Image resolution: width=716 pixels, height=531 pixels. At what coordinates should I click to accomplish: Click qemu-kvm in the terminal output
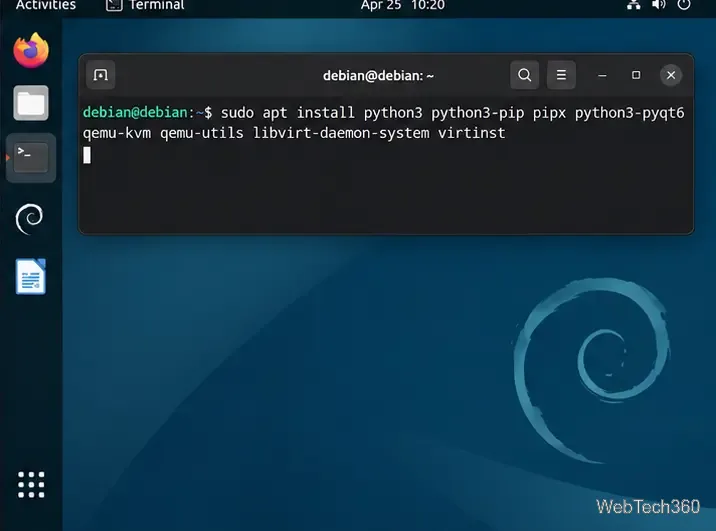(117, 134)
